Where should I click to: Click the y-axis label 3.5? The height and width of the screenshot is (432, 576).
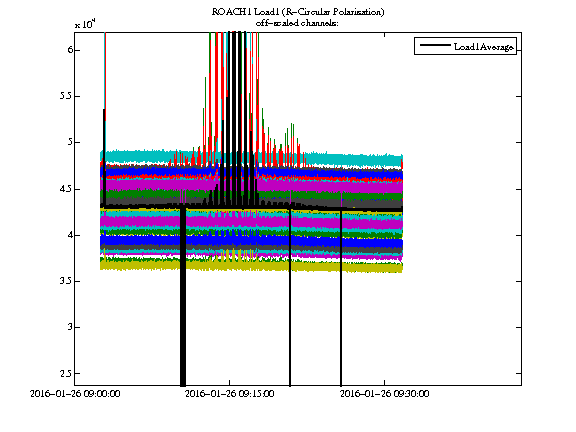click(66, 281)
